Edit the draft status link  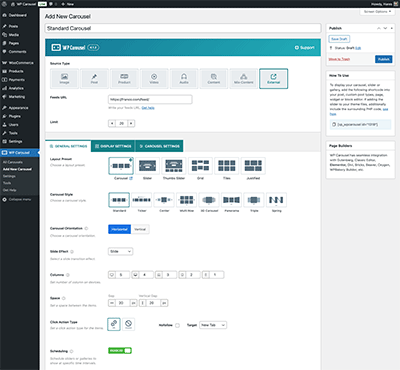[358, 48]
